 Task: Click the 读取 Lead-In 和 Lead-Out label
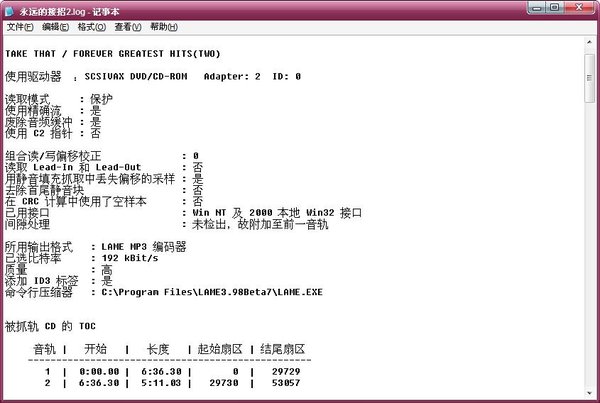[73, 167]
